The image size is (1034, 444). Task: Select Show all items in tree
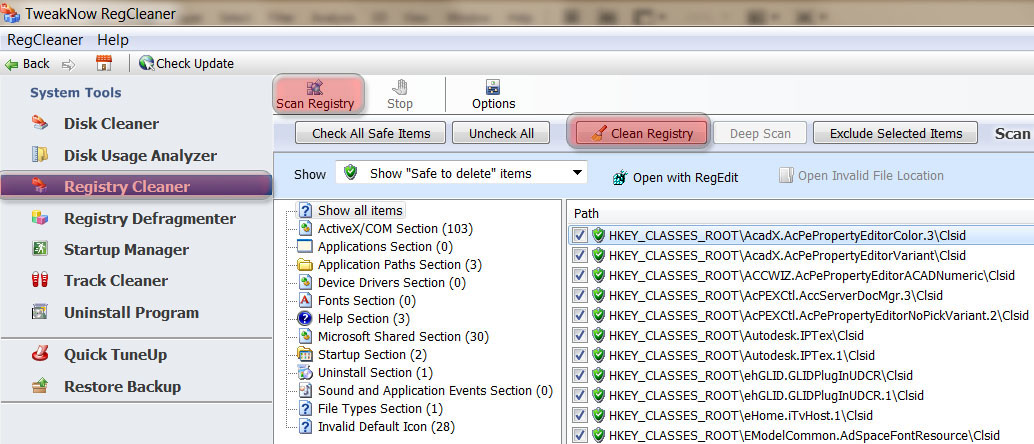click(x=359, y=210)
